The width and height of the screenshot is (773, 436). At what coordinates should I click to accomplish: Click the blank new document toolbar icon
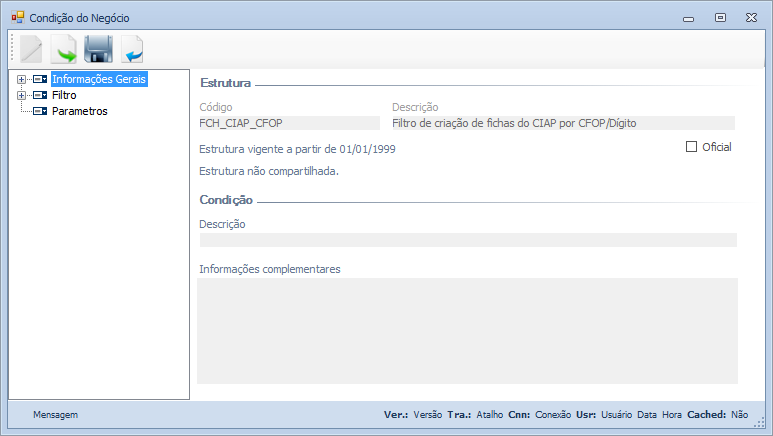coord(31,49)
